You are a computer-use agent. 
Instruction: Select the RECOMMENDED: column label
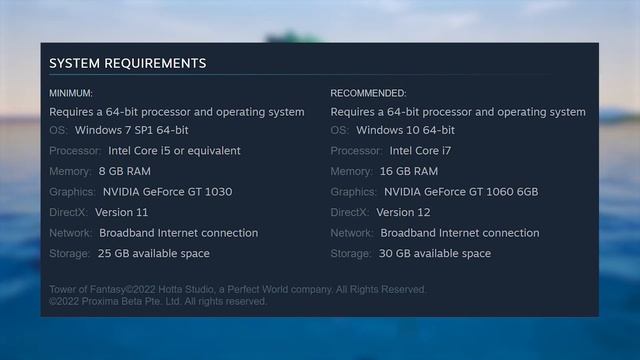[x=368, y=93]
